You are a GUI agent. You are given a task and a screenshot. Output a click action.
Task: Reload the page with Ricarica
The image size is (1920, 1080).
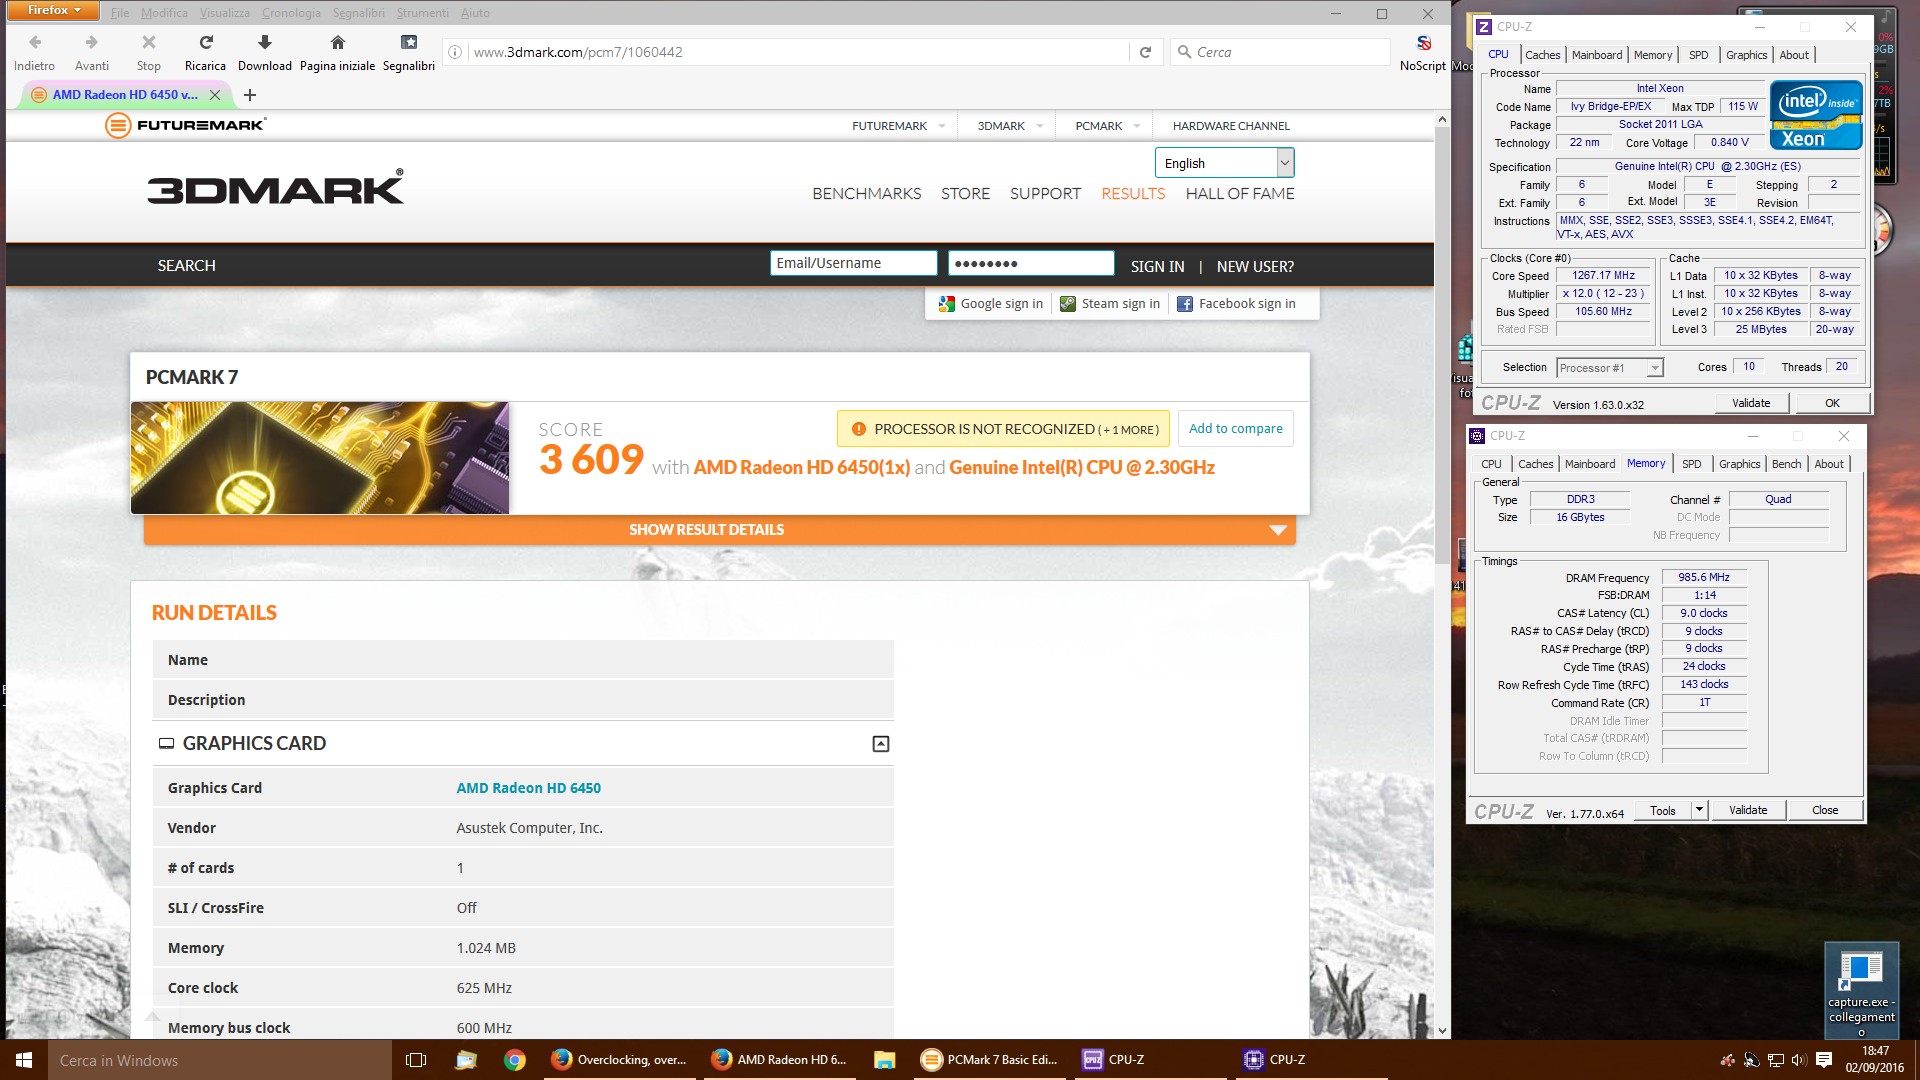pos(206,42)
